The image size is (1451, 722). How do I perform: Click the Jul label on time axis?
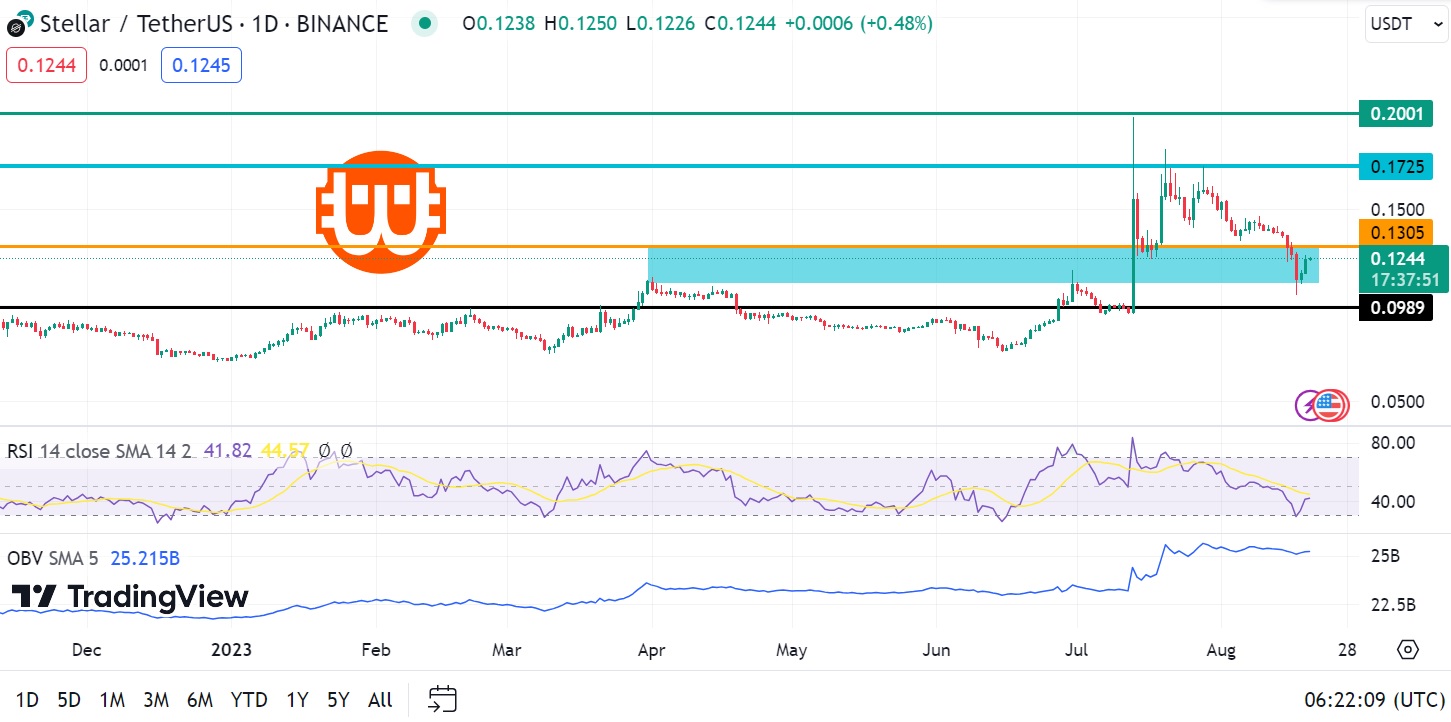coord(1078,650)
